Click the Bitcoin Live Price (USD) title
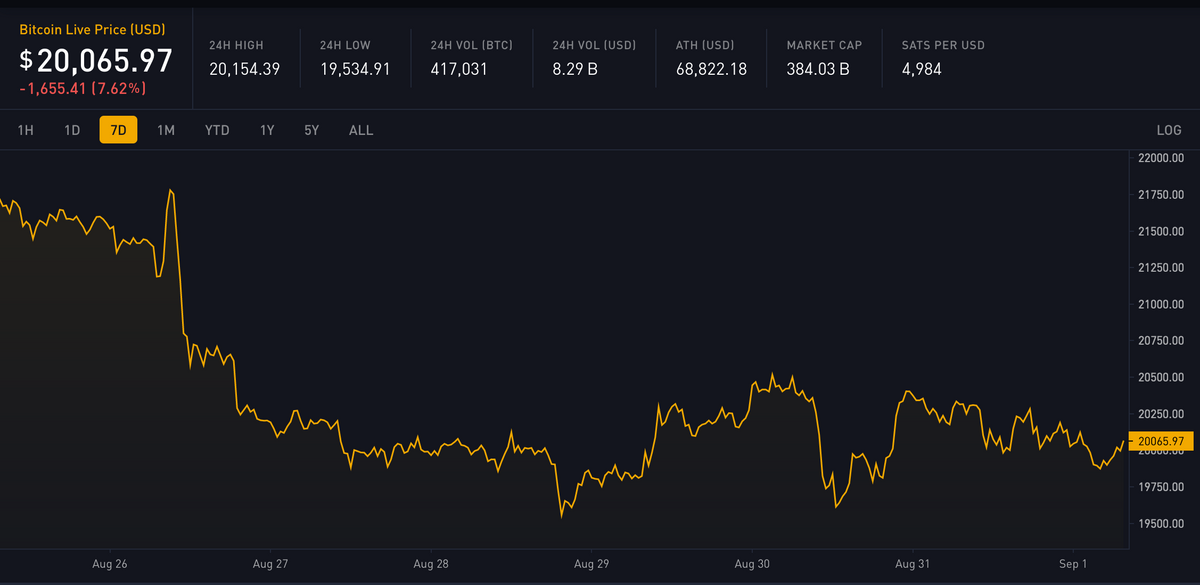This screenshot has width=1200, height=585. coord(92,30)
